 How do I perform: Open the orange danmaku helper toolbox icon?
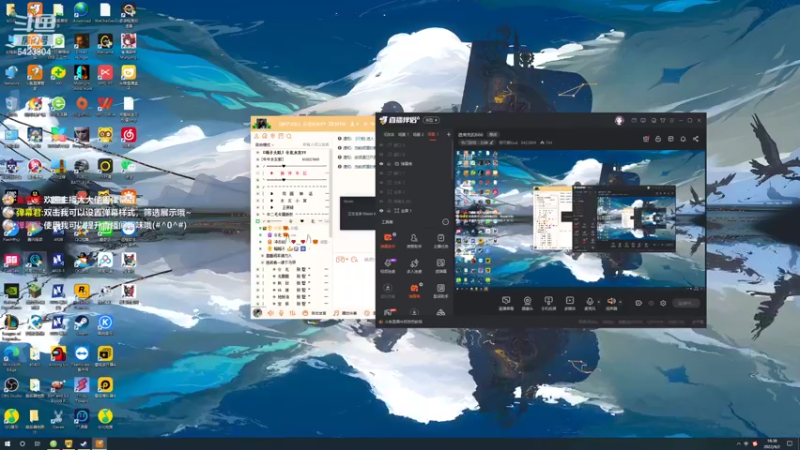[x=388, y=240]
